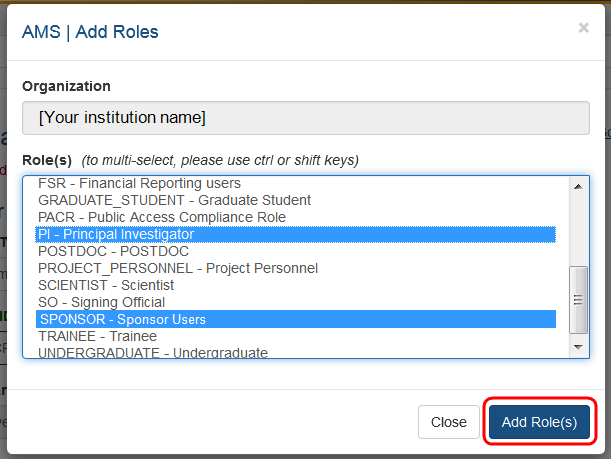Select GRADUATE_STUDENT - Graduate Student role
Viewport: 611px width, 459px height.
coord(174,200)
